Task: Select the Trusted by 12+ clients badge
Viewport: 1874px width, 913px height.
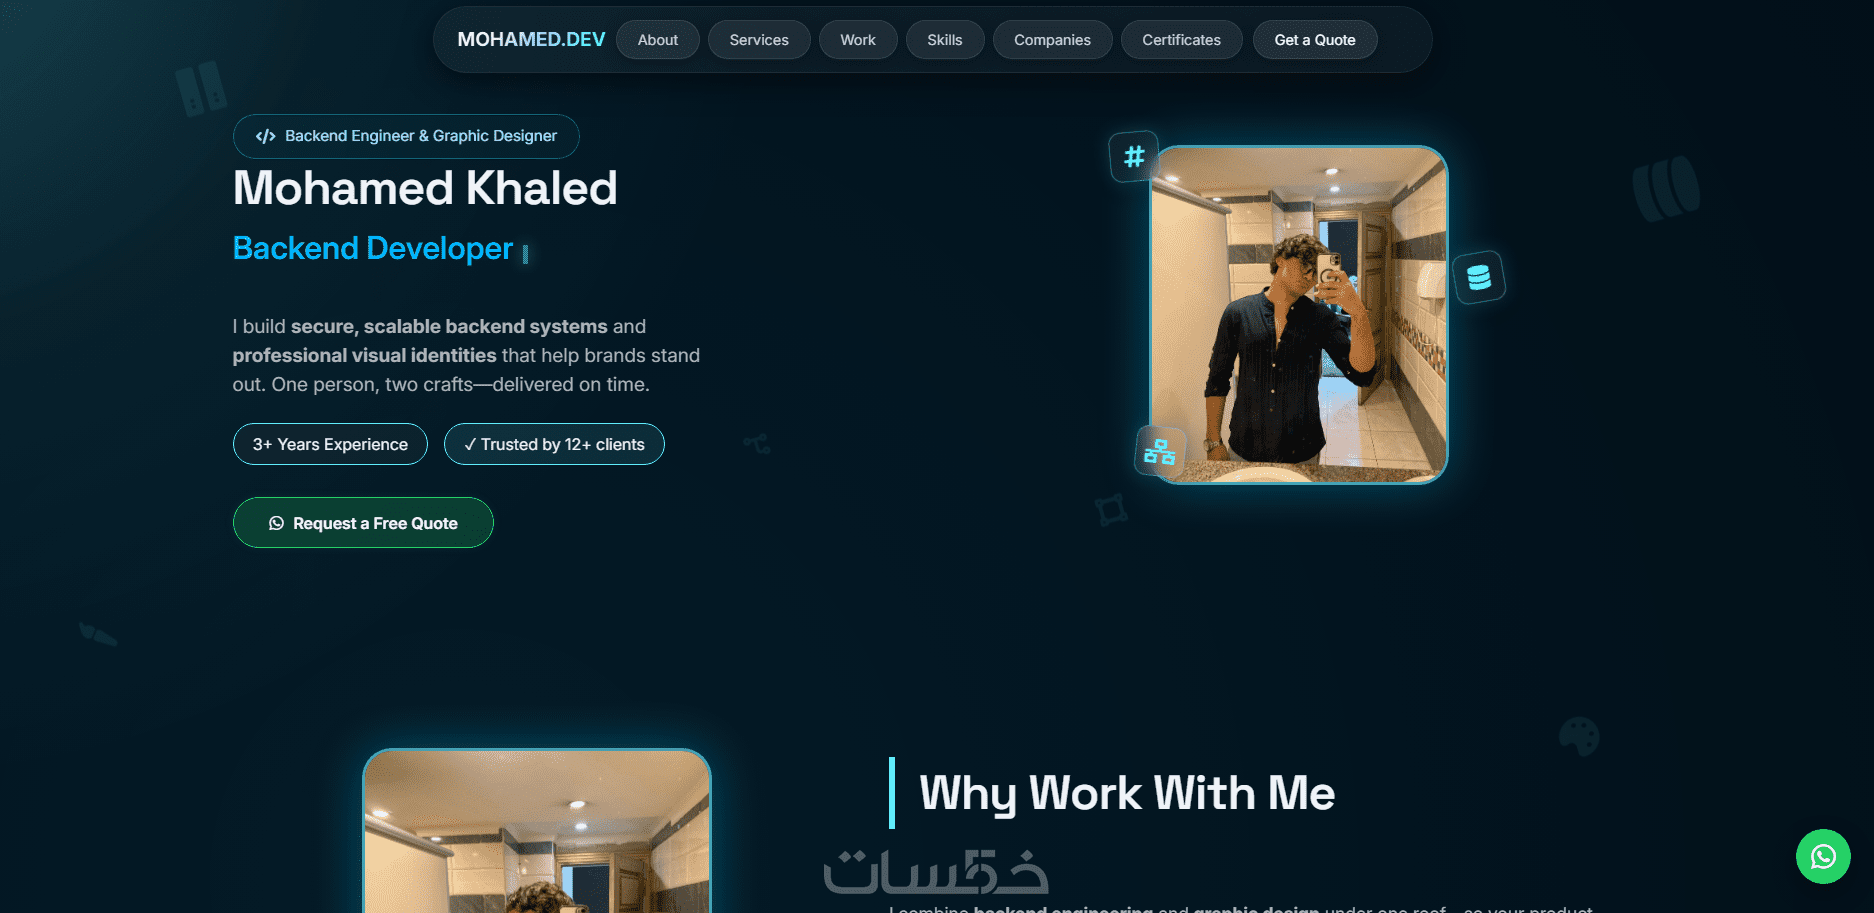Action: [554, 444]
